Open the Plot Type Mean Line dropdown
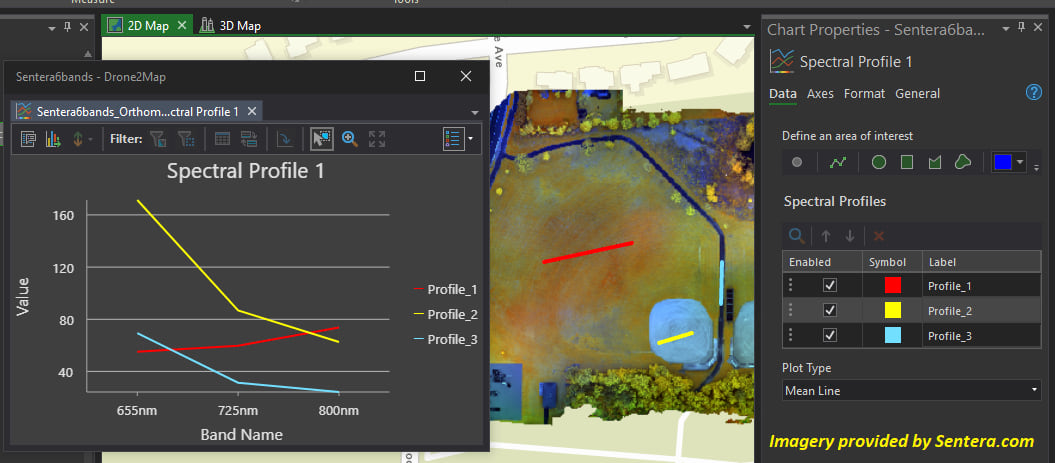This screenshot has height=463, width=1055. tap(912, 390)
